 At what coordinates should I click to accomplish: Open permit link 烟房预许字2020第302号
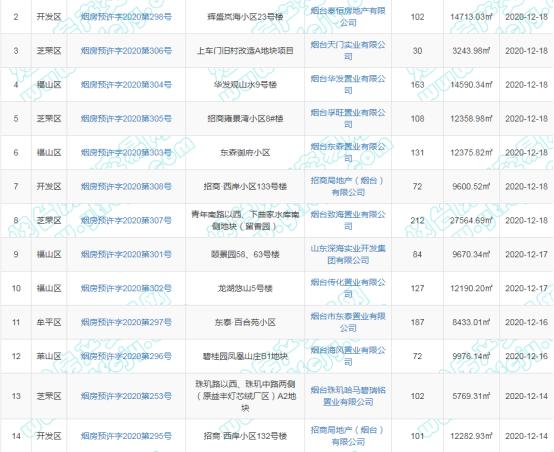[126, 288]
